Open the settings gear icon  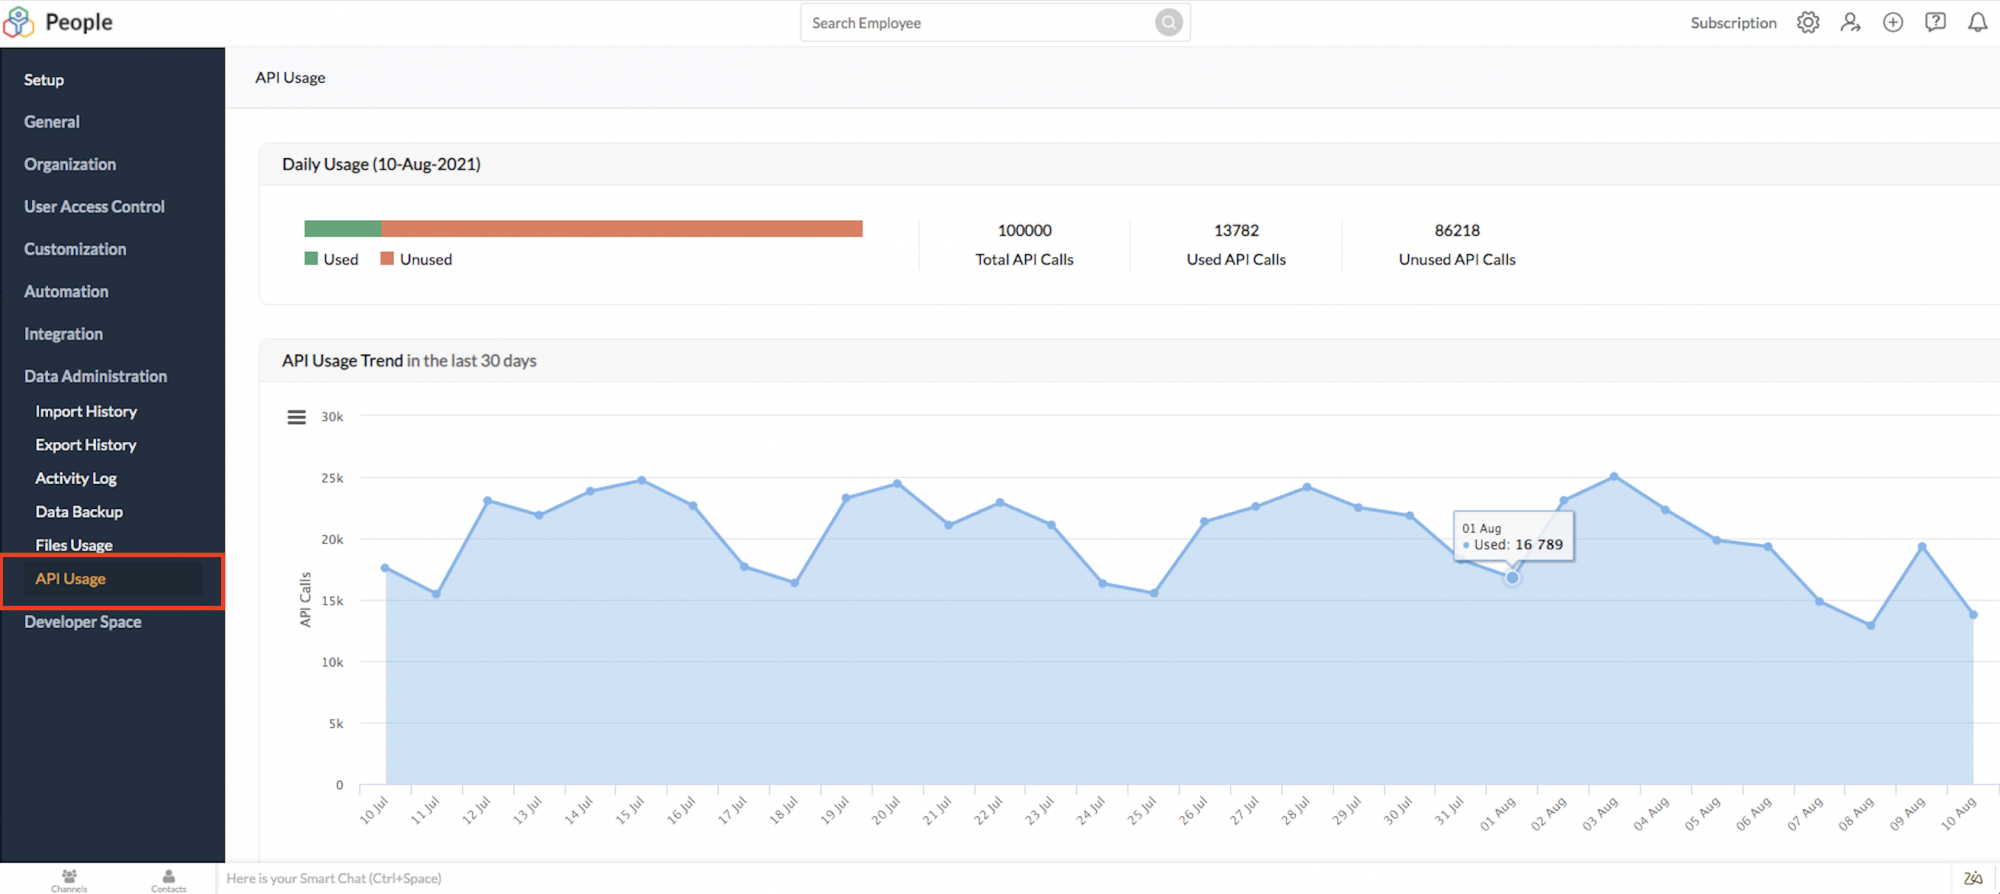click(x=1807, y=22)
